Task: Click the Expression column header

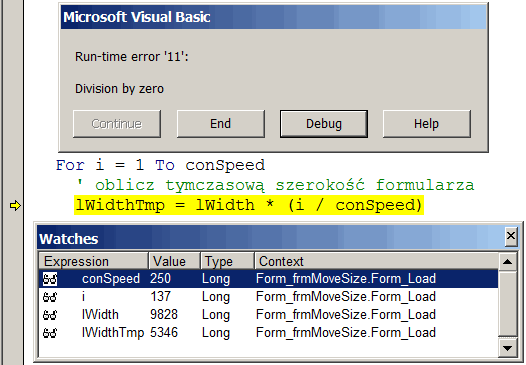Action: 94,261
